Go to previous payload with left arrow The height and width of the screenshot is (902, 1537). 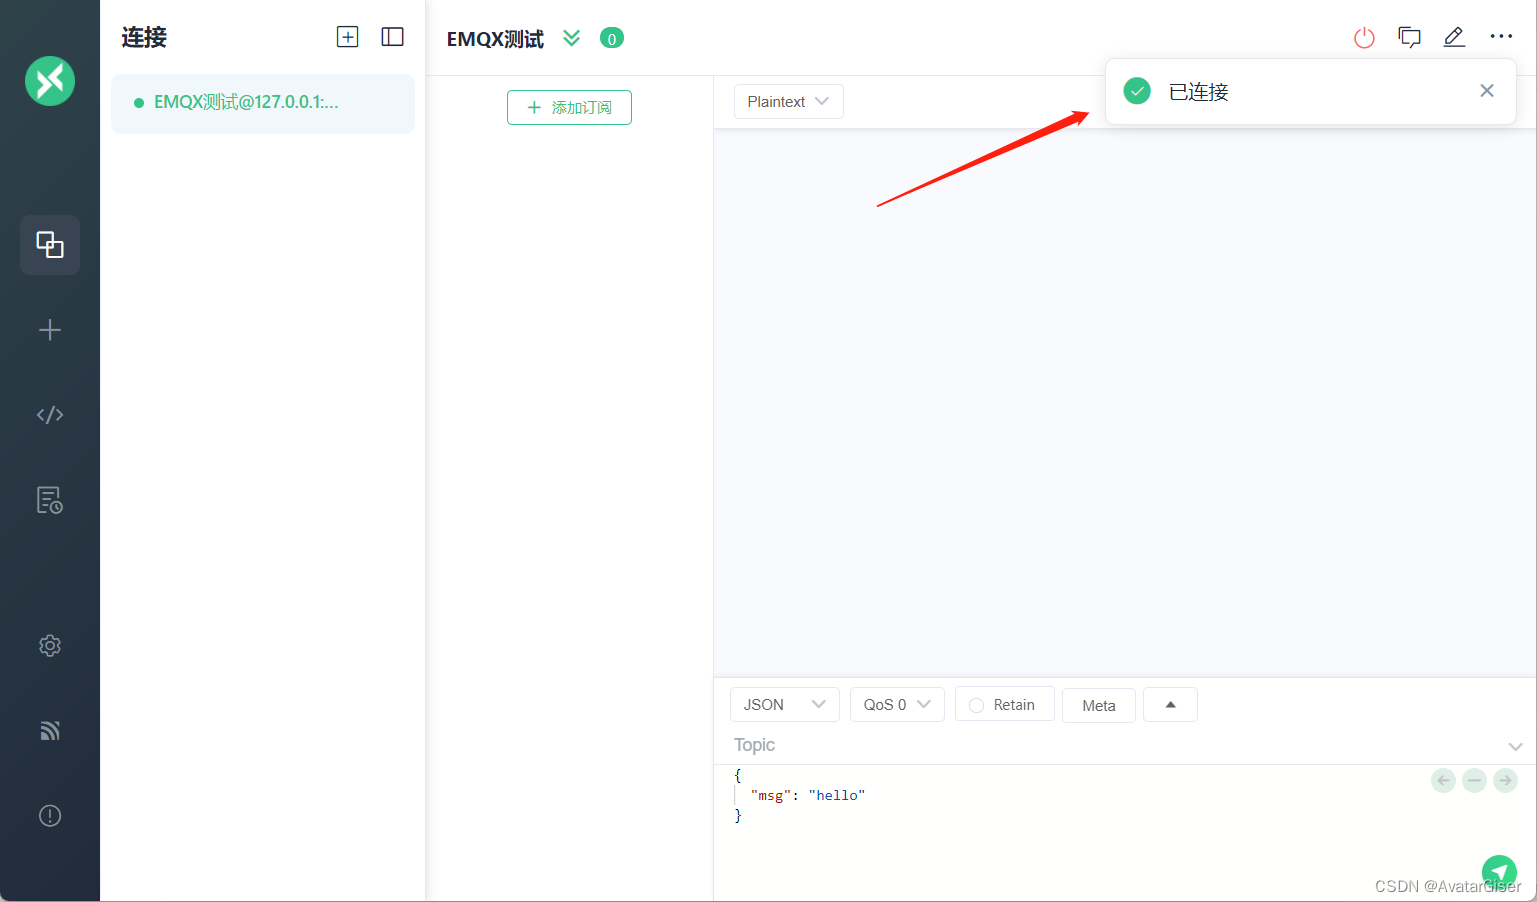click(1443, 780)
